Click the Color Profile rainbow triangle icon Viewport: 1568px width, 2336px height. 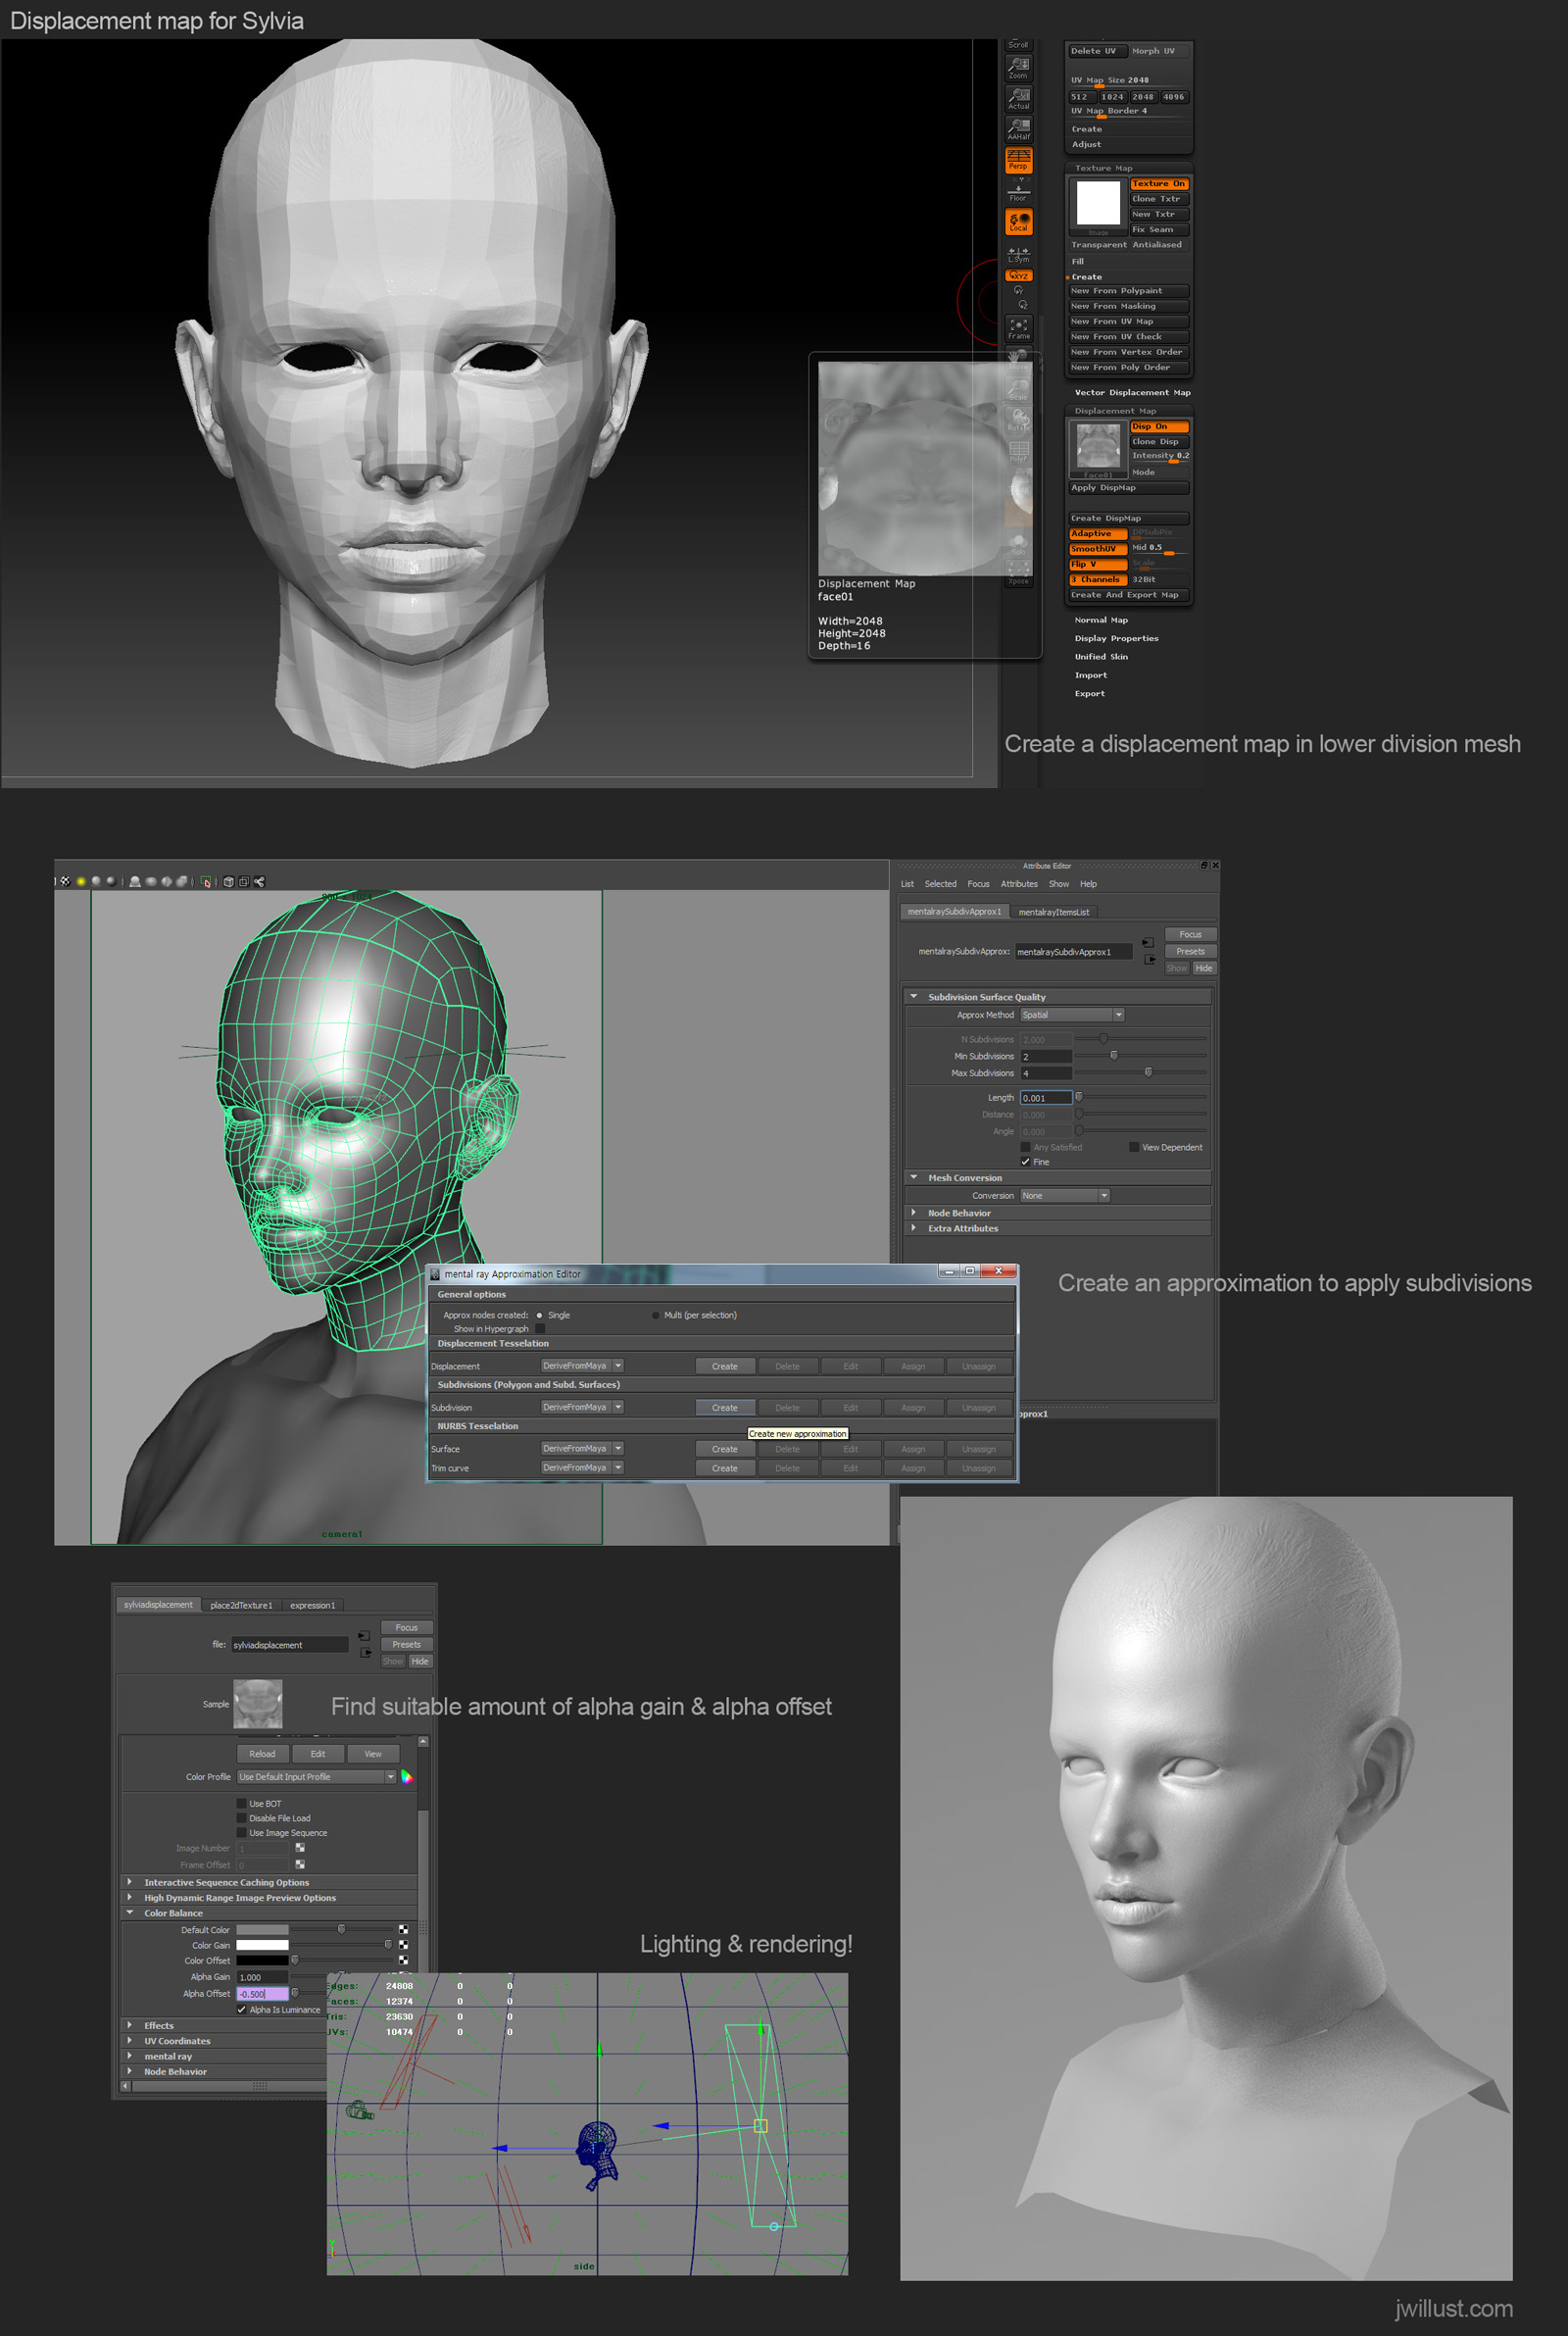tap(407, 1776)
